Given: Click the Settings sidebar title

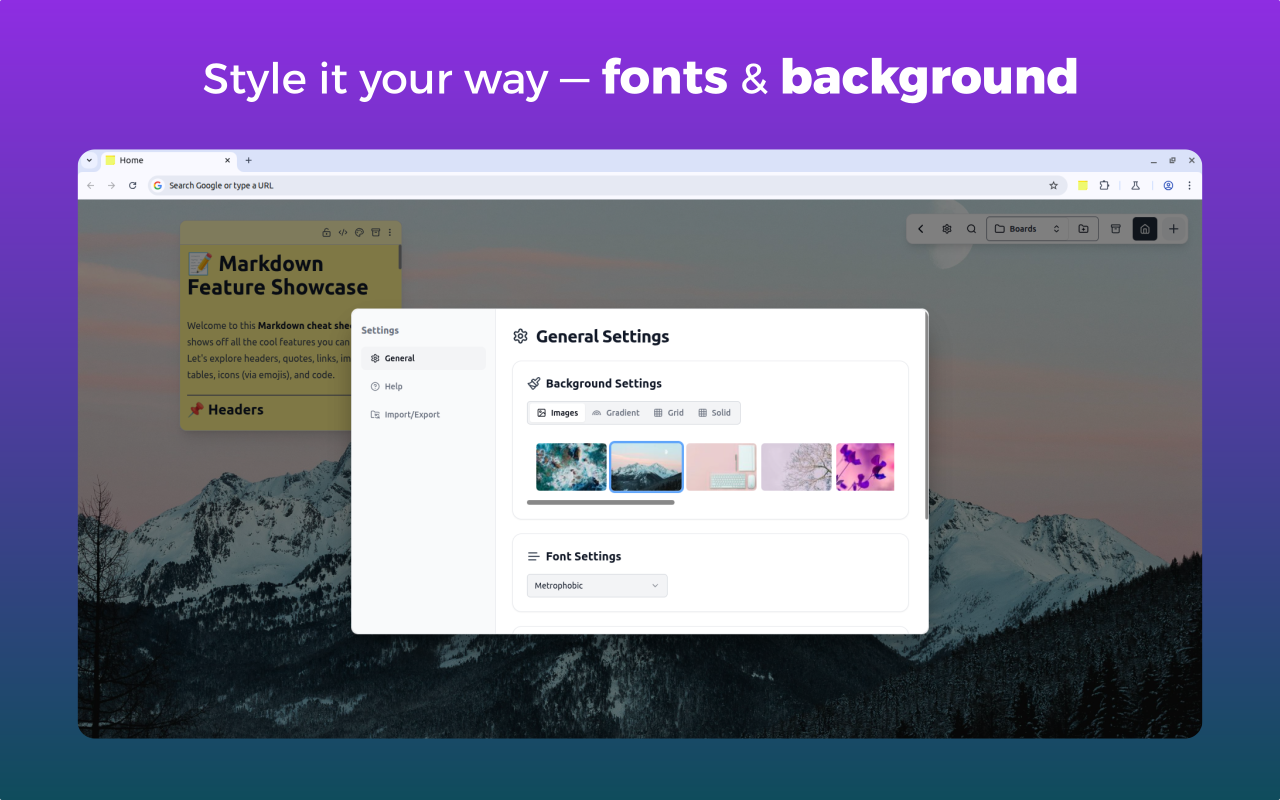Looking at the screenshot, I should coord(380,330).
